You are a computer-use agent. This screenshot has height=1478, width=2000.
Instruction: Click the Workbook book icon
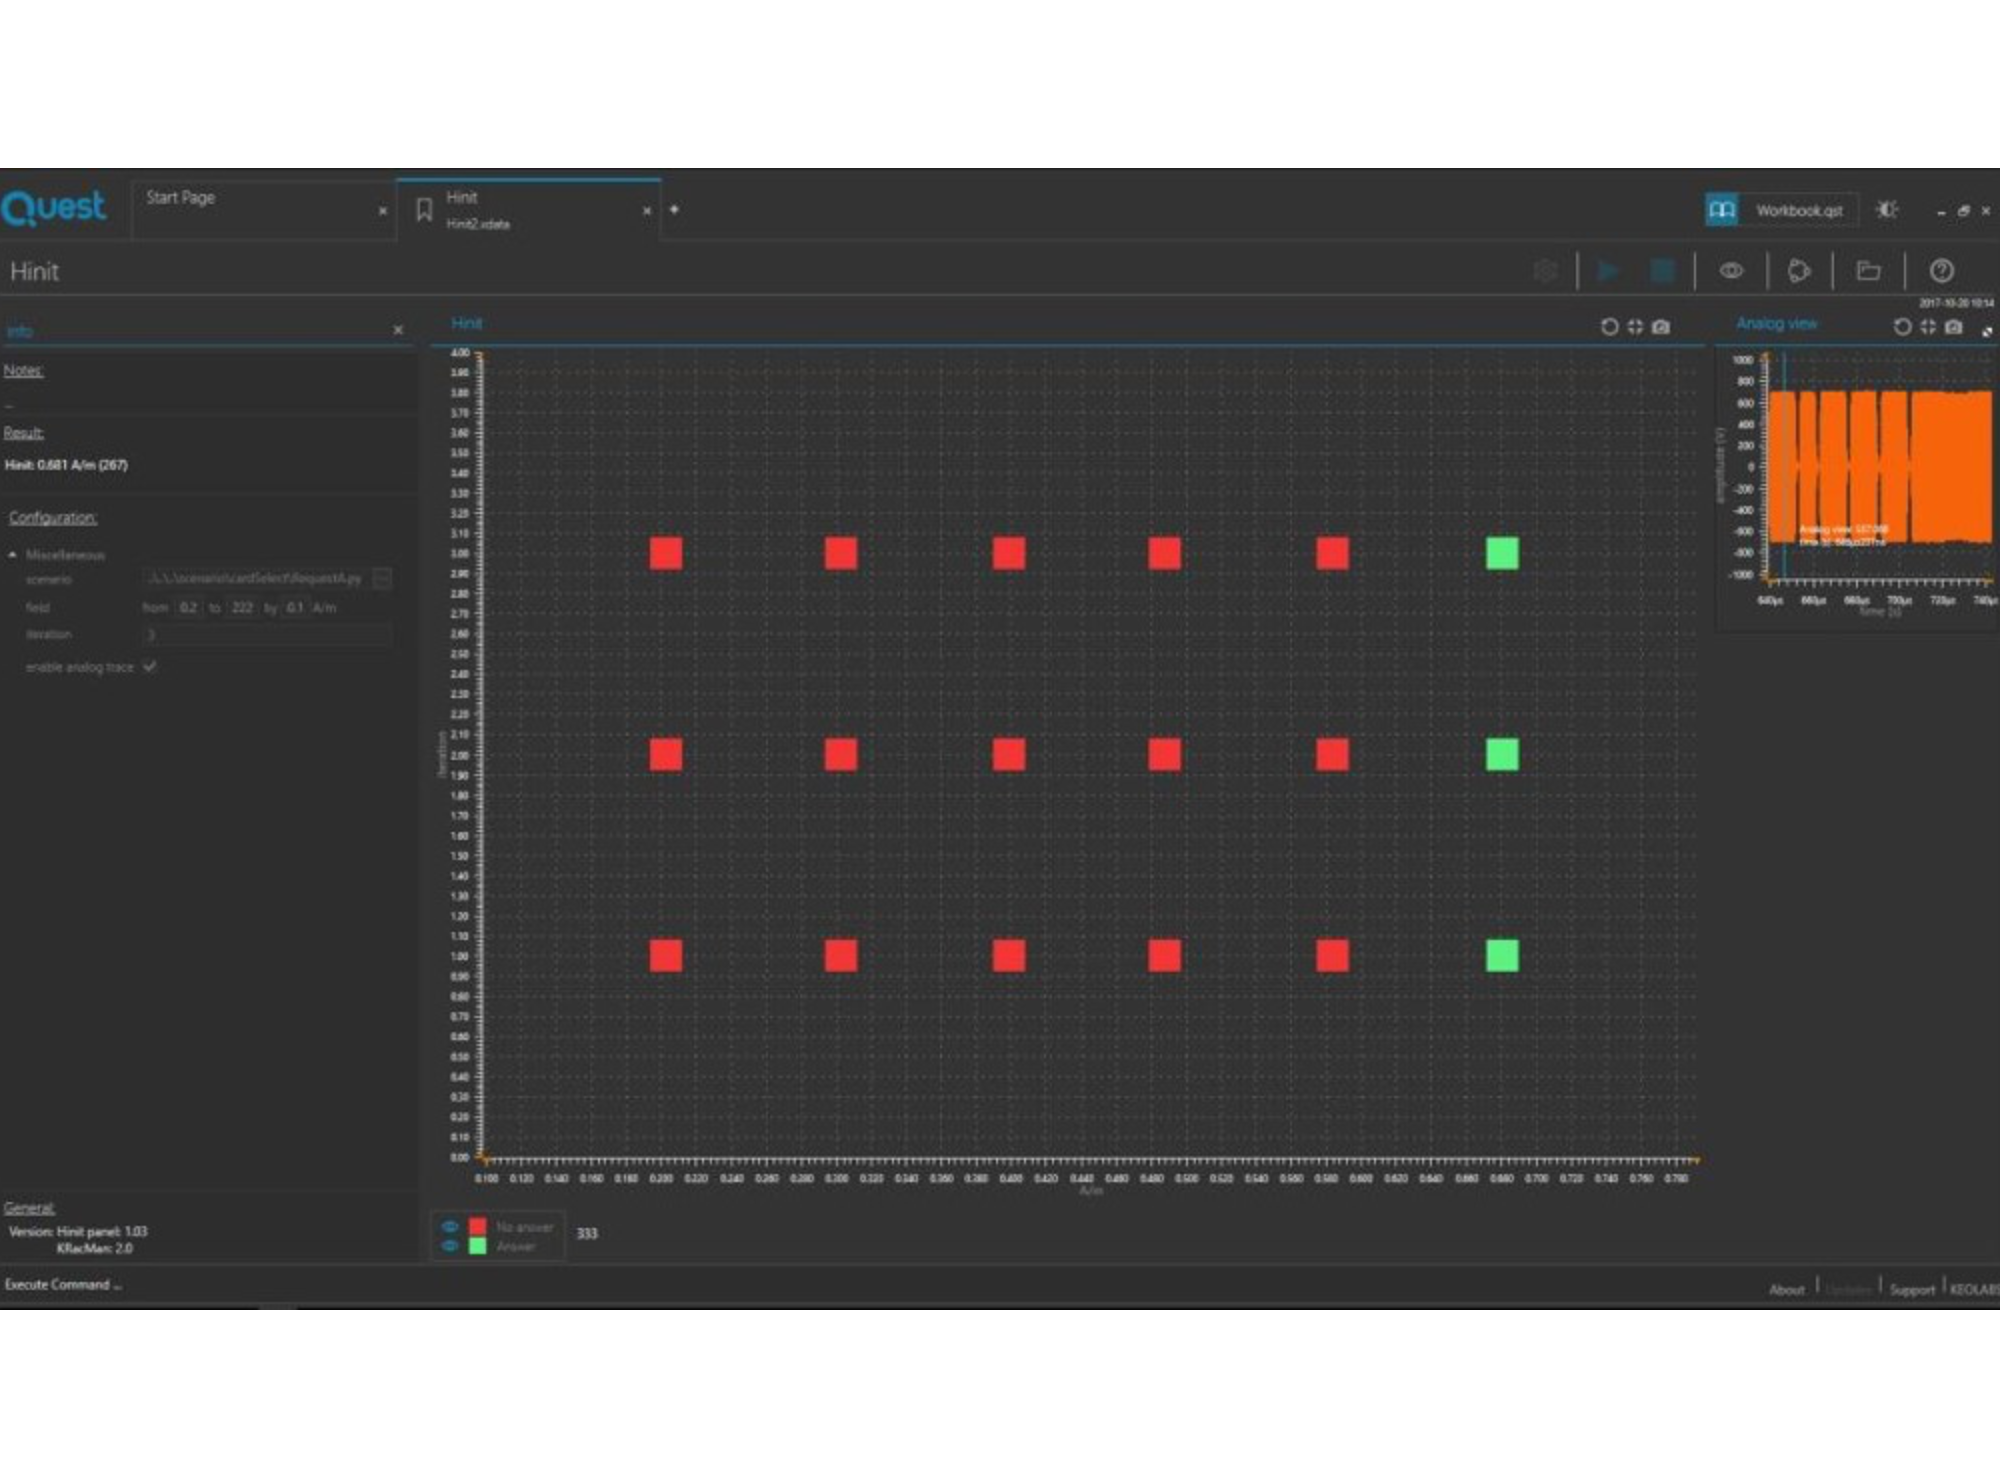pyautogui.click(x=1721, y=210)
